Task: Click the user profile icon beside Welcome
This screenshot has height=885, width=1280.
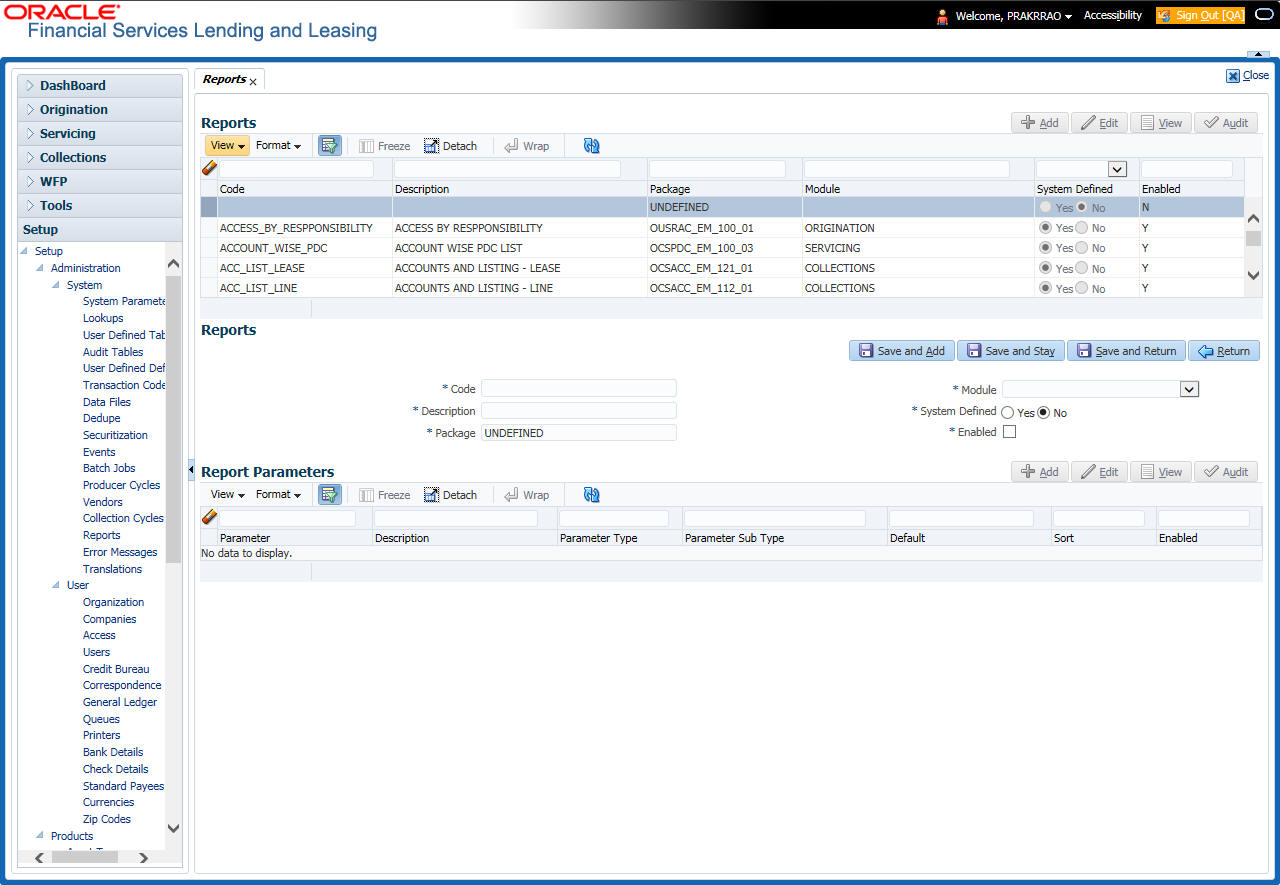Action: [x=942, y=16]
